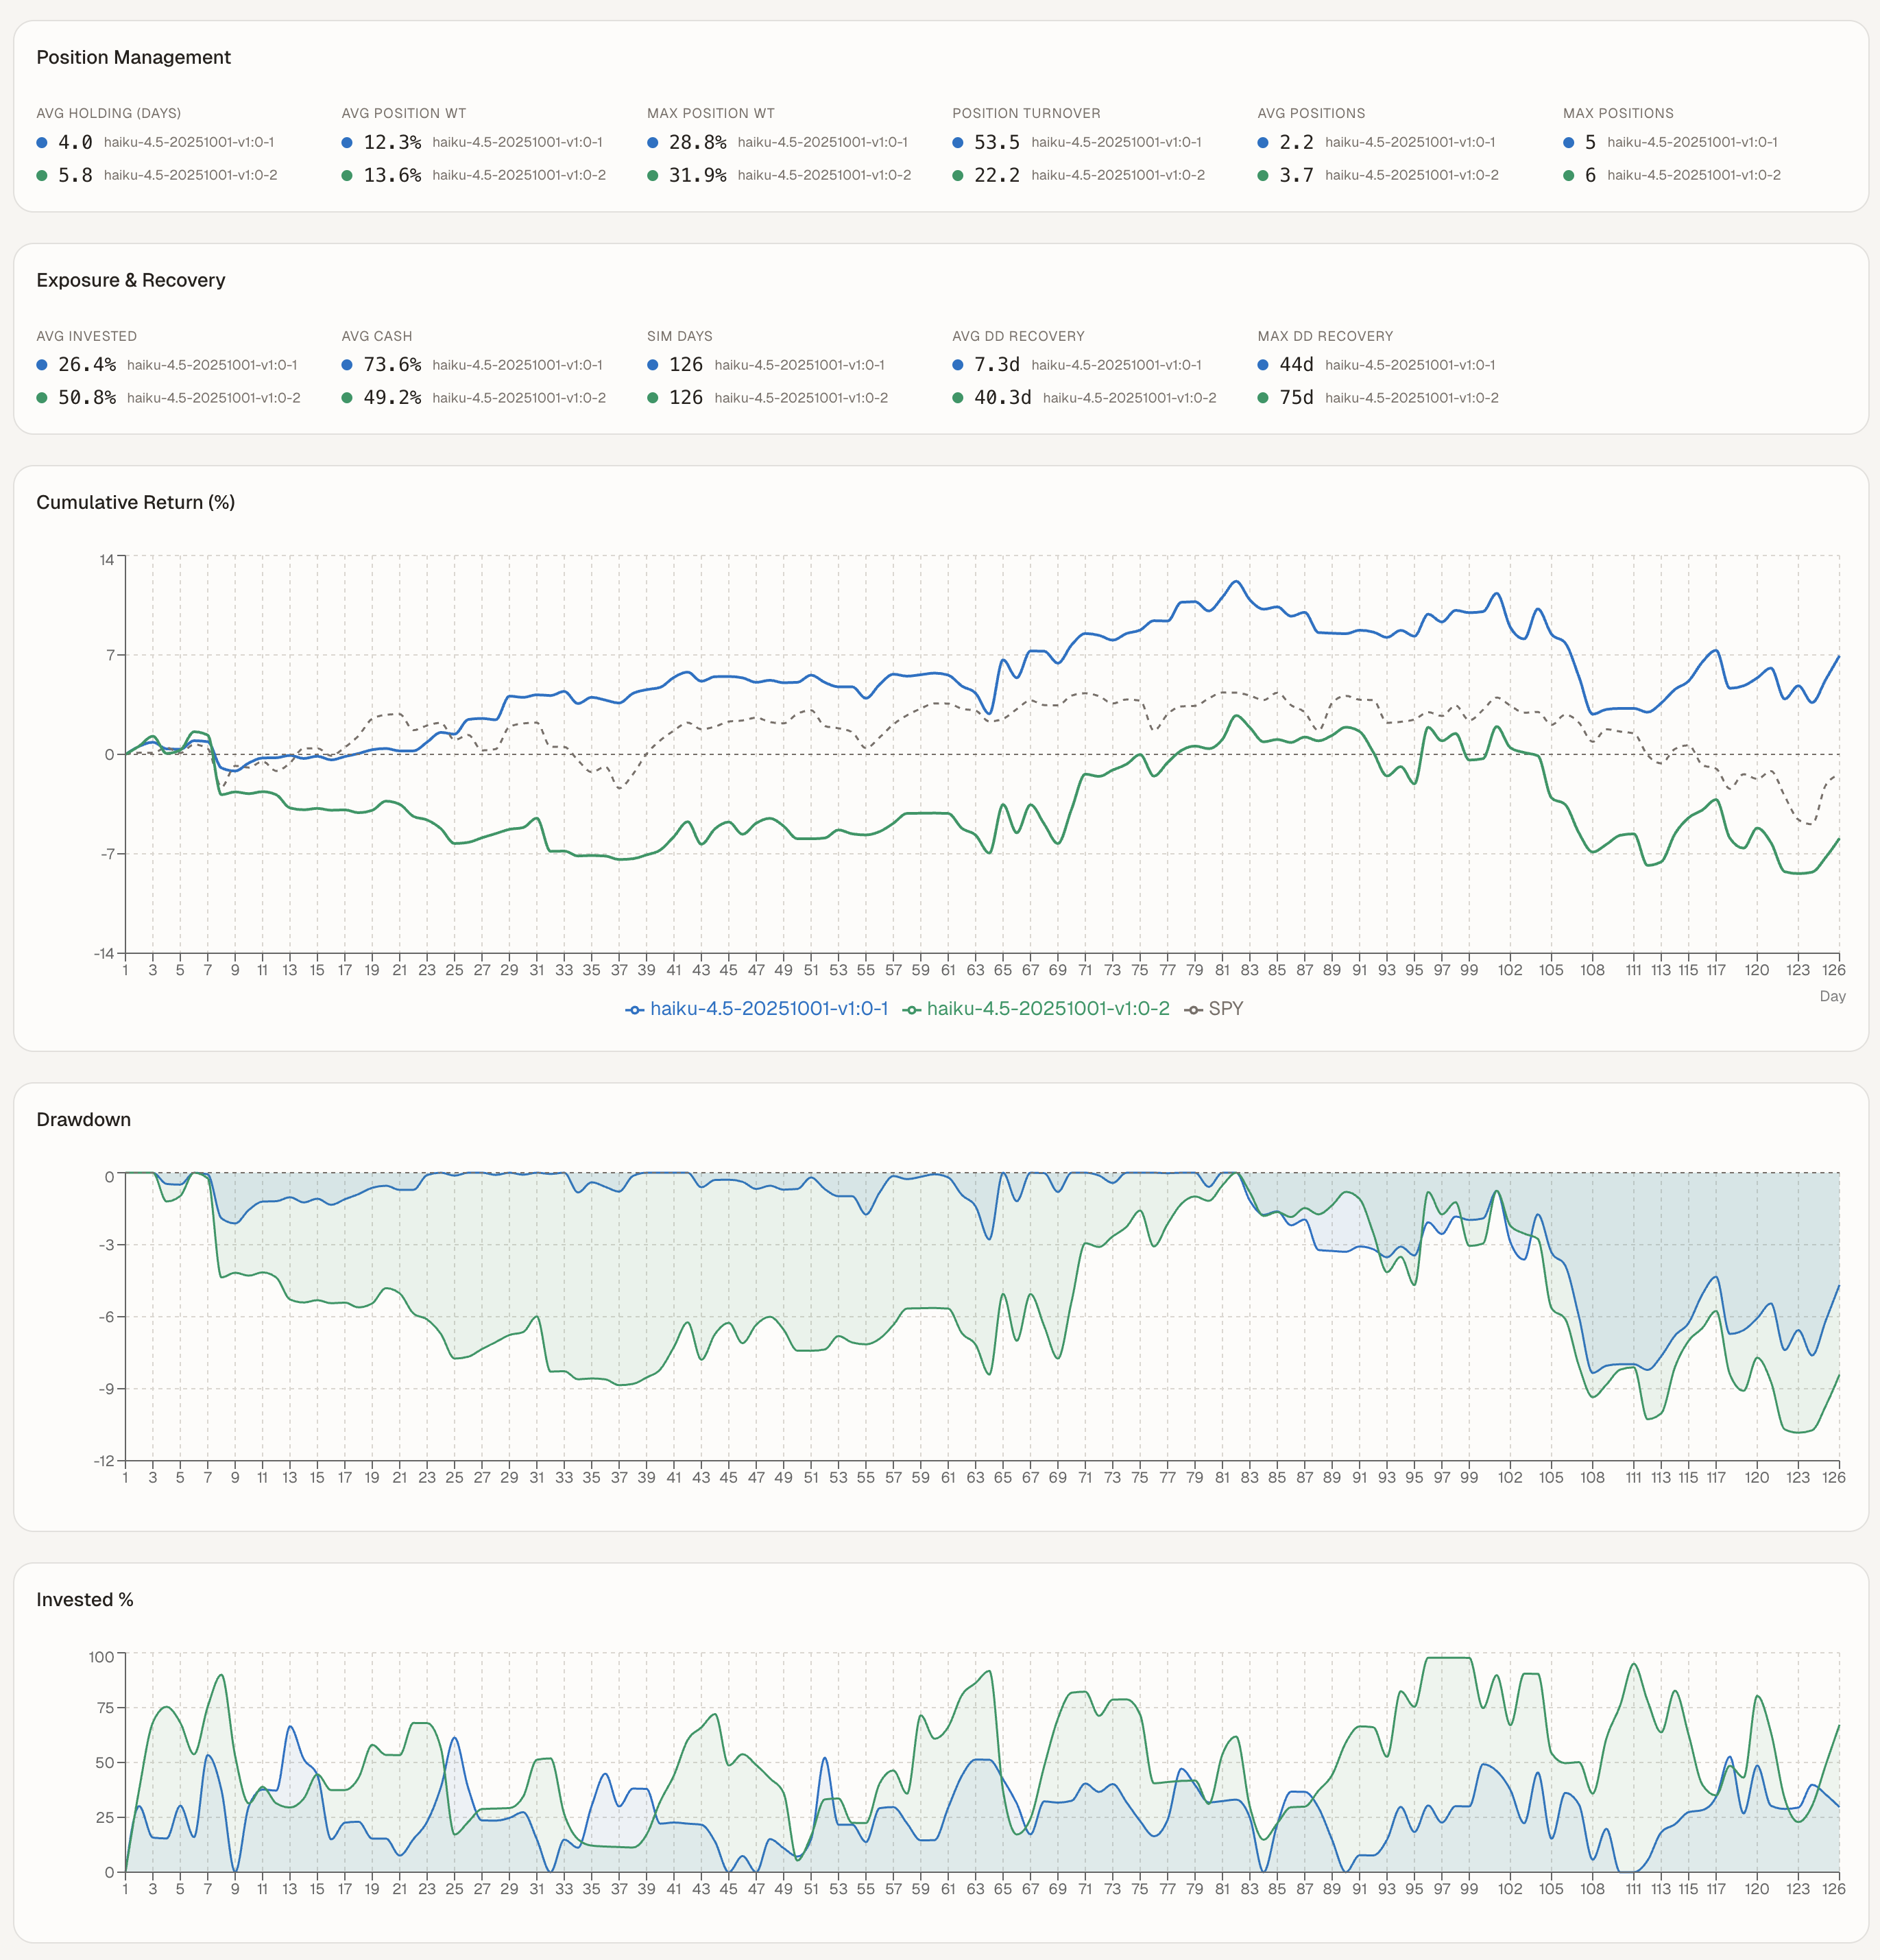
Task: Click the Invested % chart title
Action: coord(84,1599)
